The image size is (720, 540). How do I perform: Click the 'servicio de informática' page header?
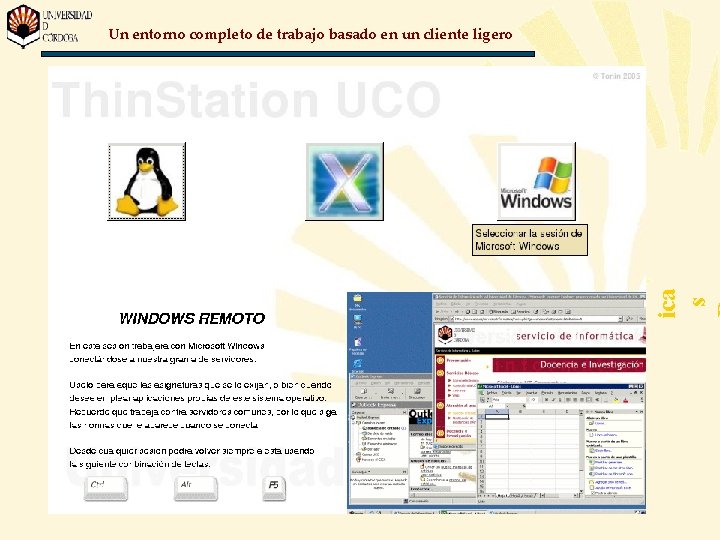click(575, 336)
